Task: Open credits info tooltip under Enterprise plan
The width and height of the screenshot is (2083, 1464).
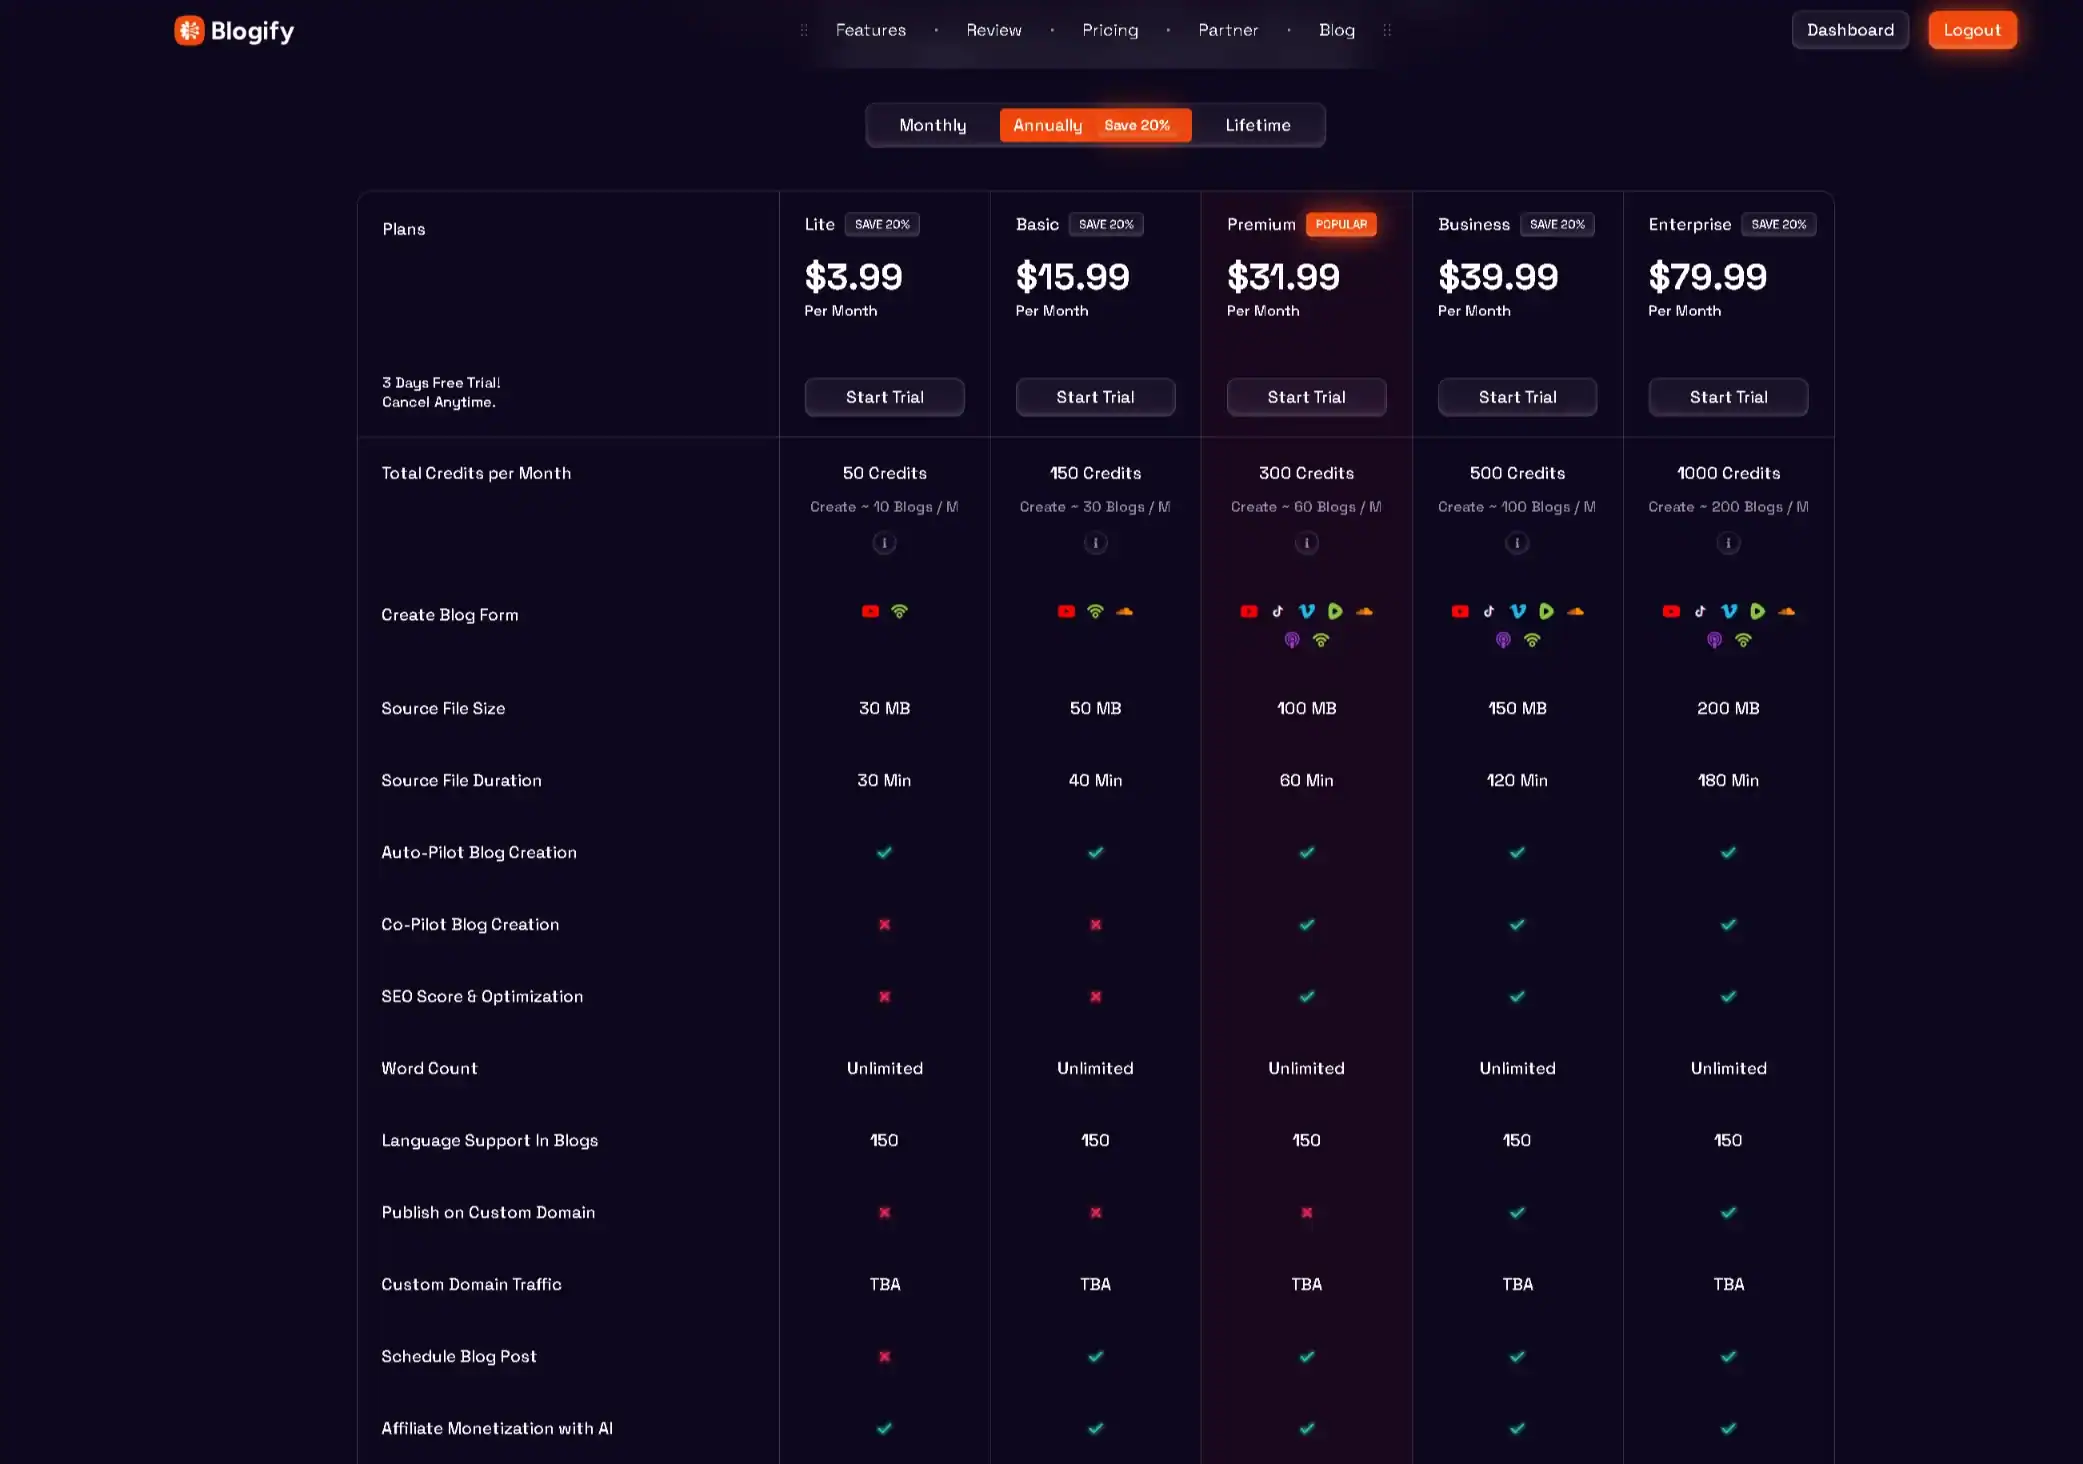Action: point(1728,543)
